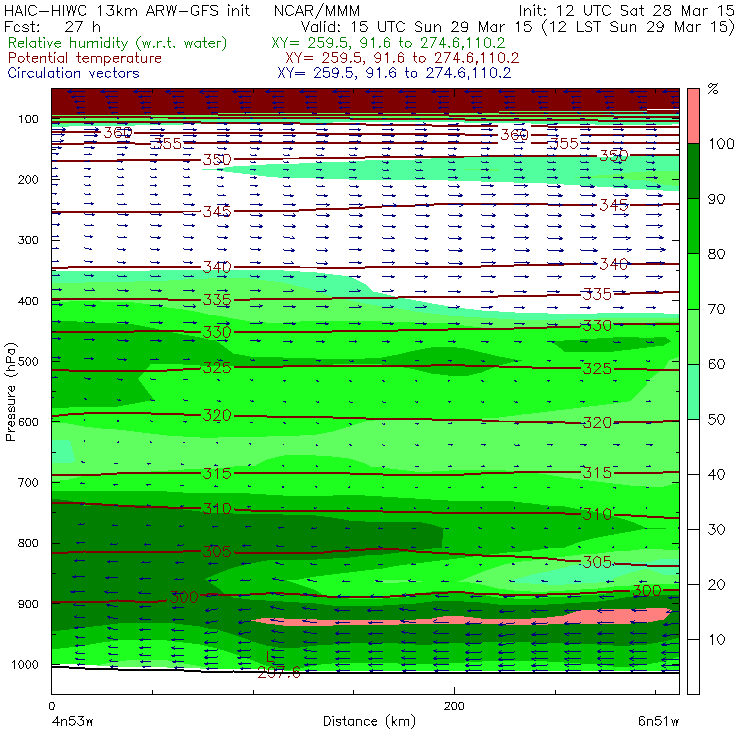Click the left-hand '325' contour label
Viewport: 740px width, 740px height.
217,368
